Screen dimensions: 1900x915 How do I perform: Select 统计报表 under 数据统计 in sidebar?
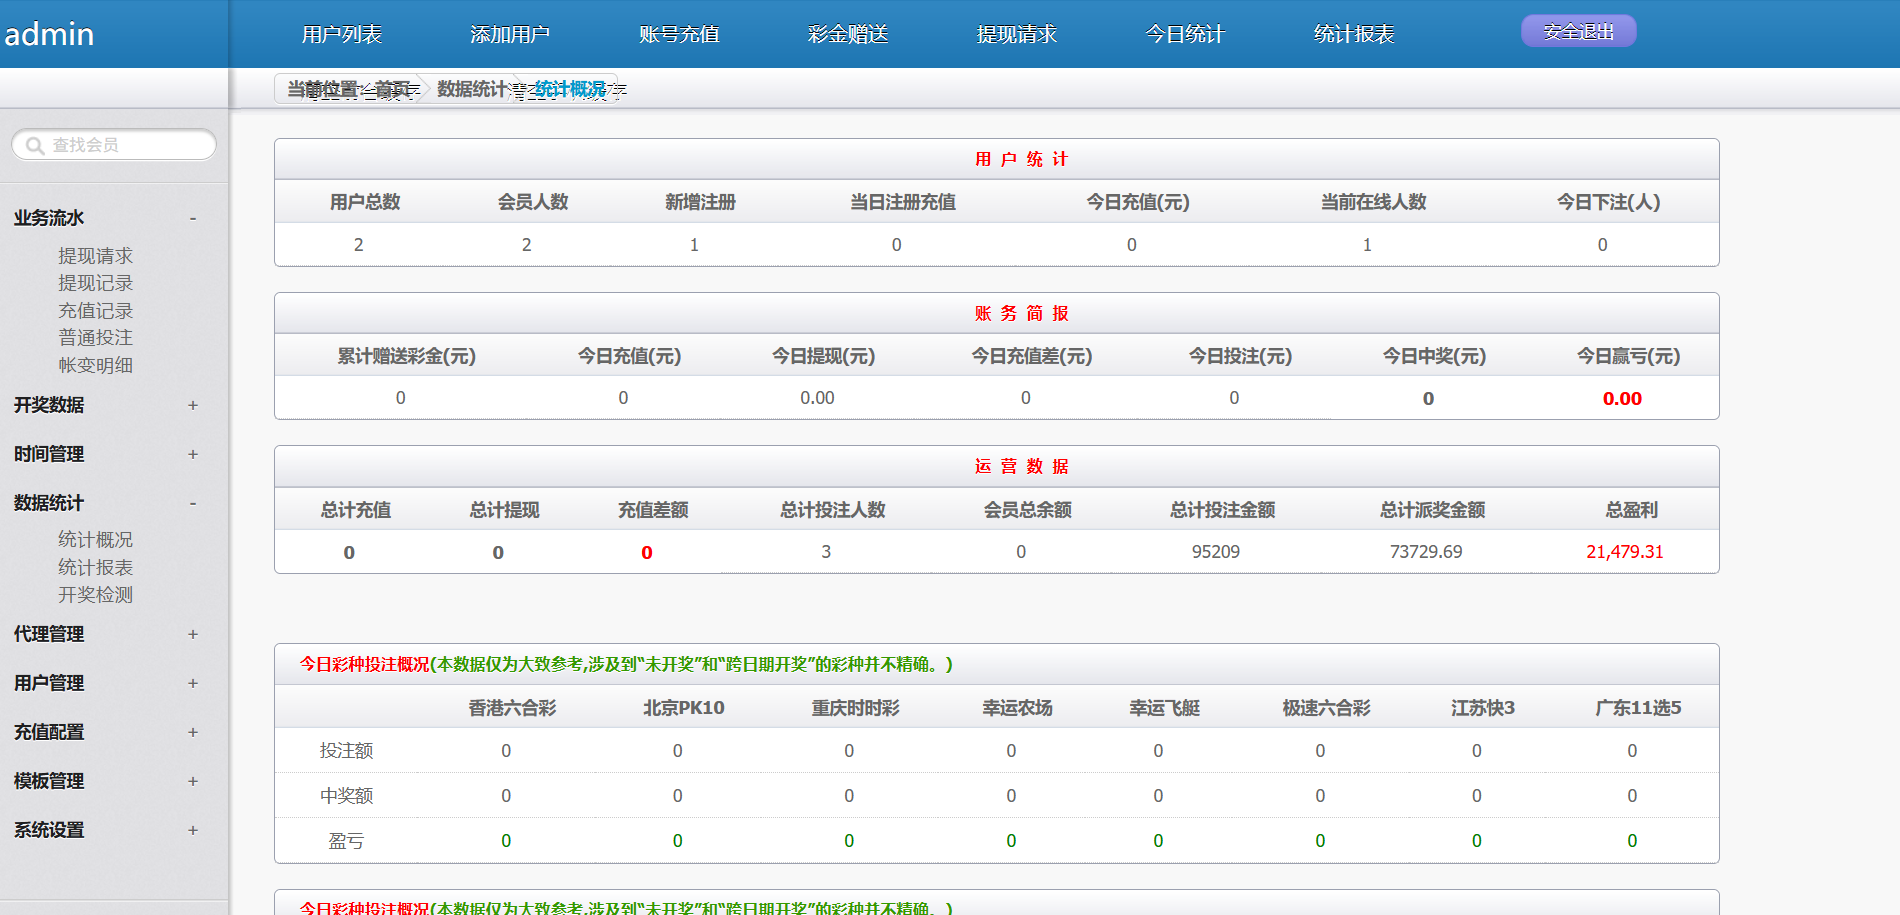(95, 567)
